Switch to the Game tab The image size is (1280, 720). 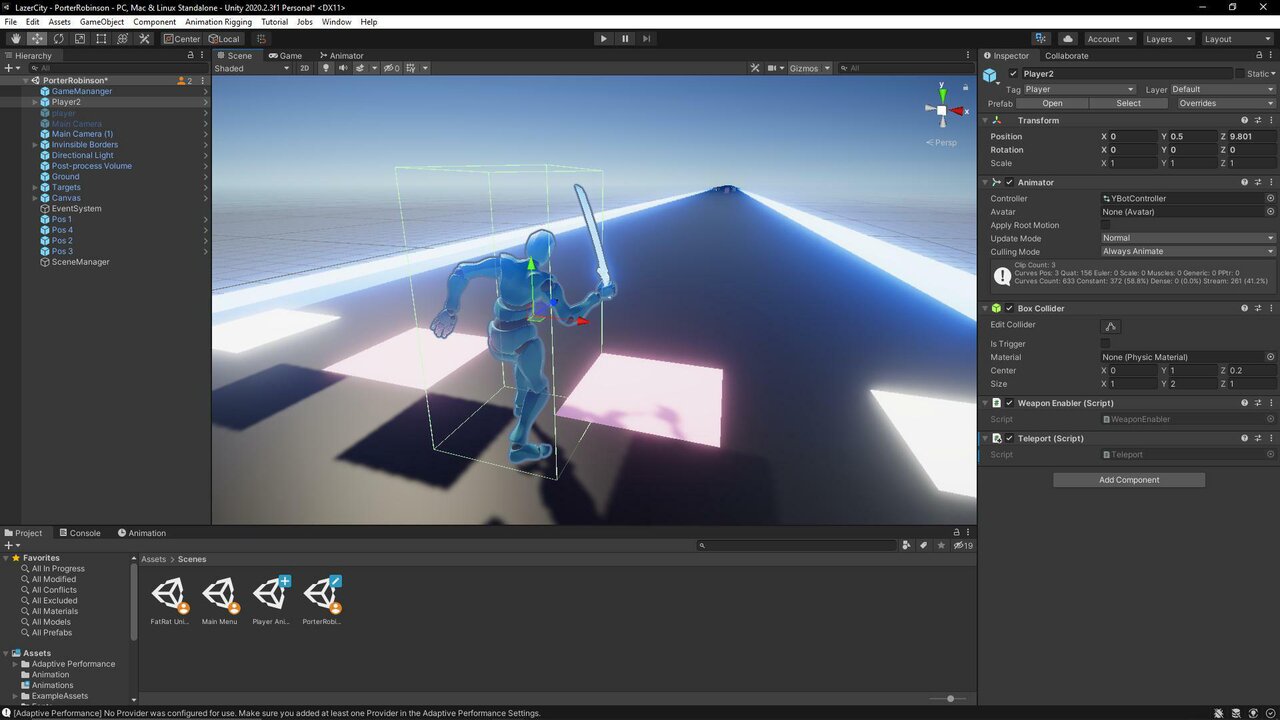click(x=285, y=56)
